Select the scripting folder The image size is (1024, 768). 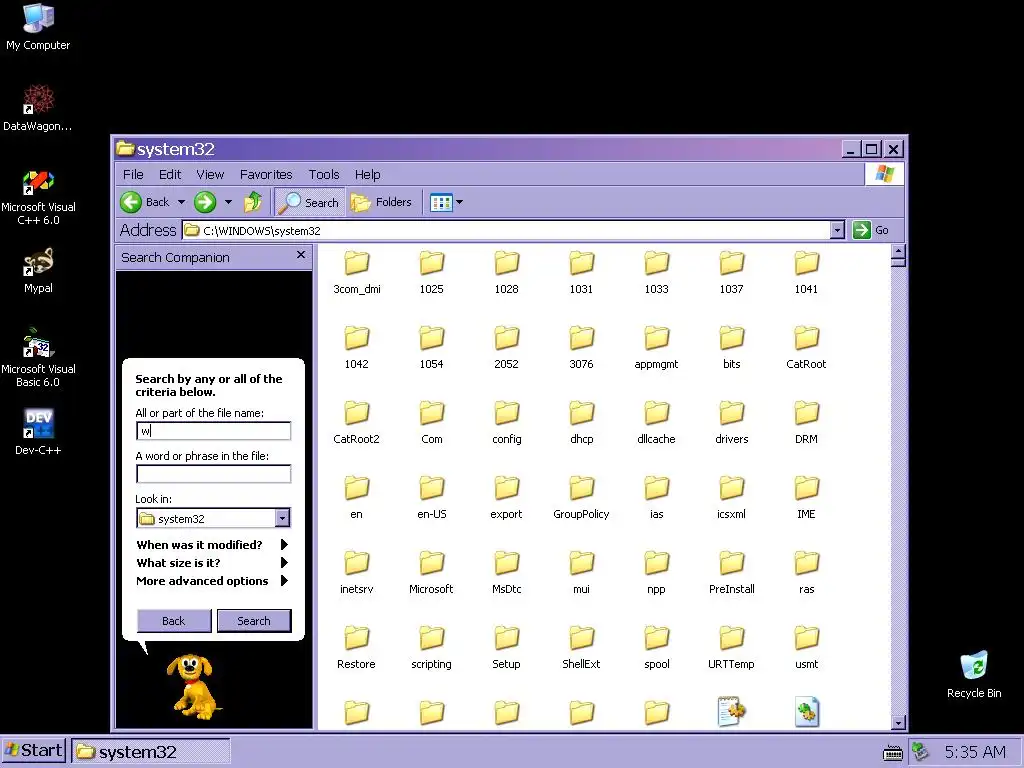pos(431,646)
